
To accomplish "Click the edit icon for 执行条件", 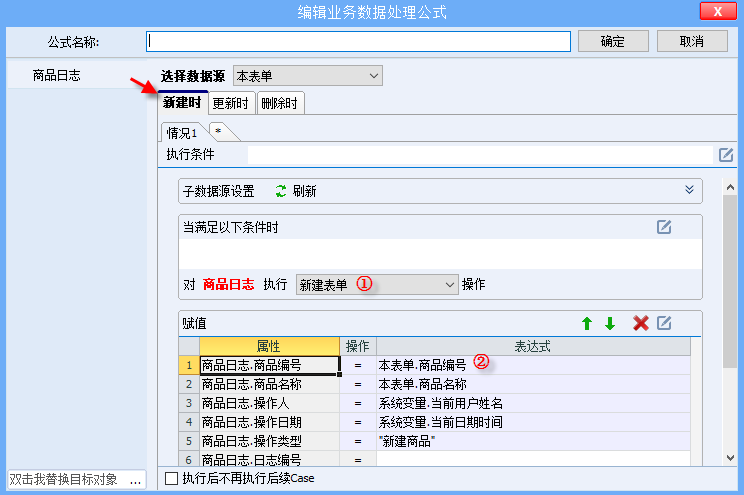I will click(726, 155).
